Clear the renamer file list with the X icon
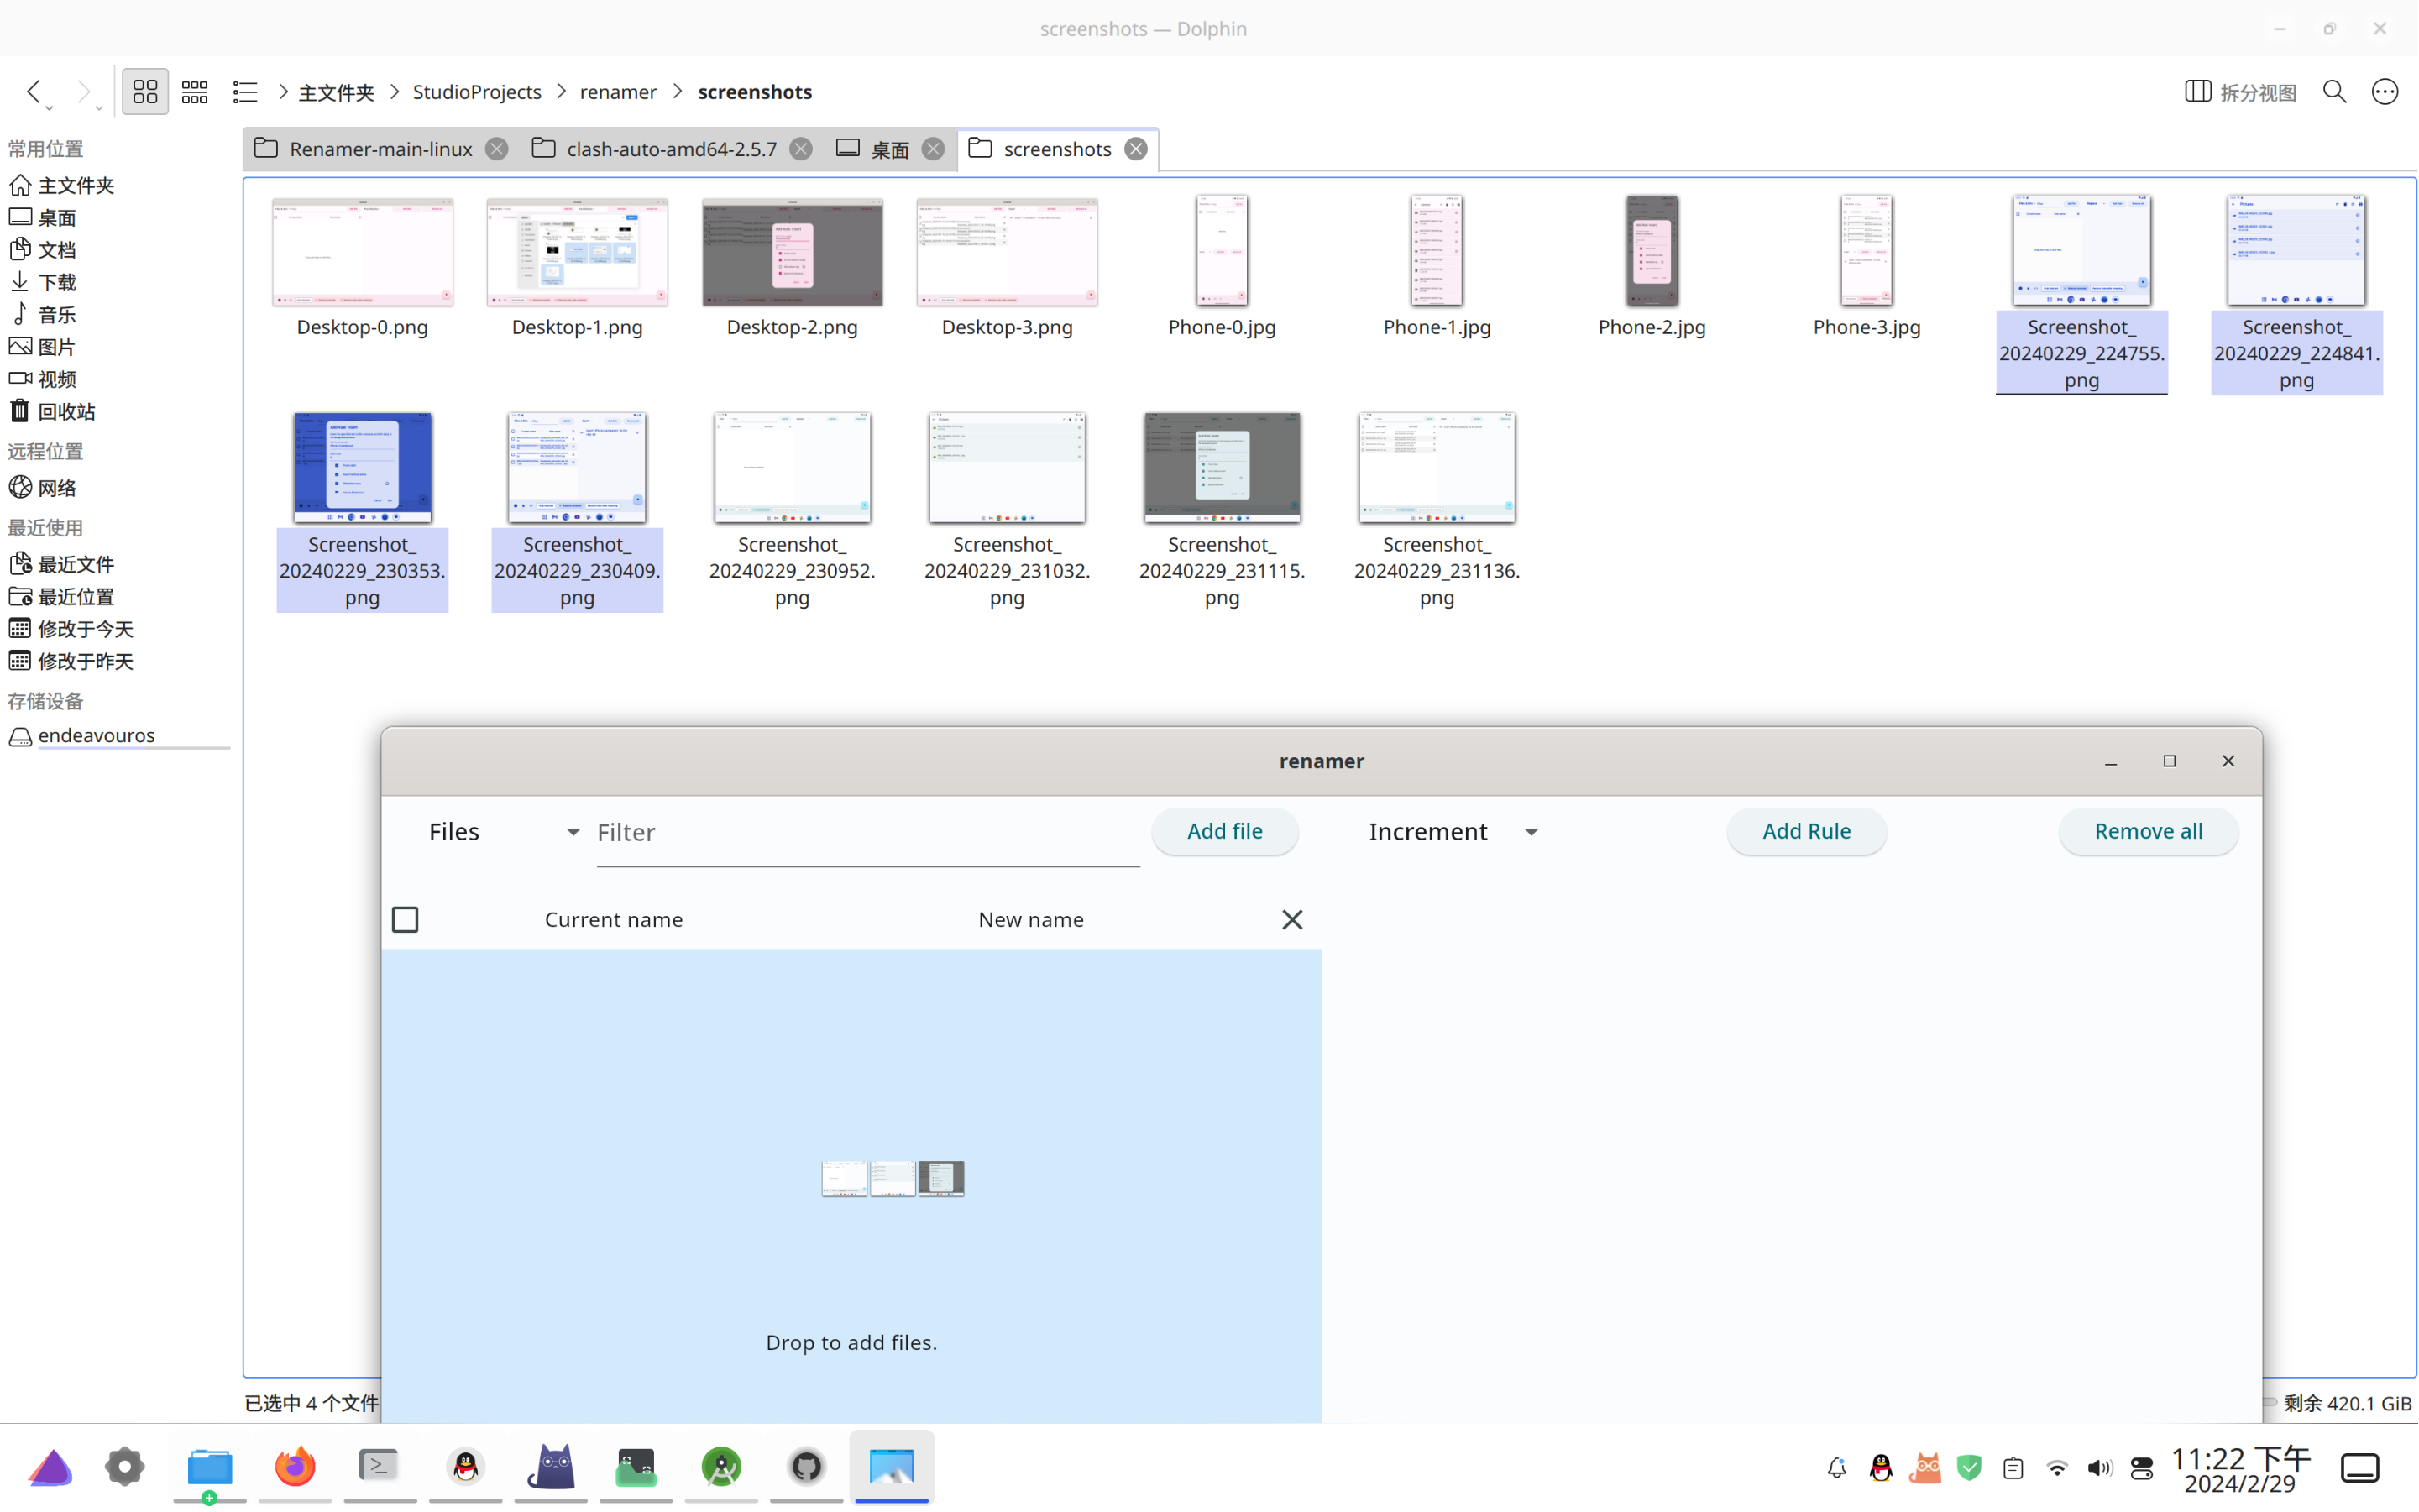The height and width of the screenshot is (1512, 2419). pos(1291,919)
